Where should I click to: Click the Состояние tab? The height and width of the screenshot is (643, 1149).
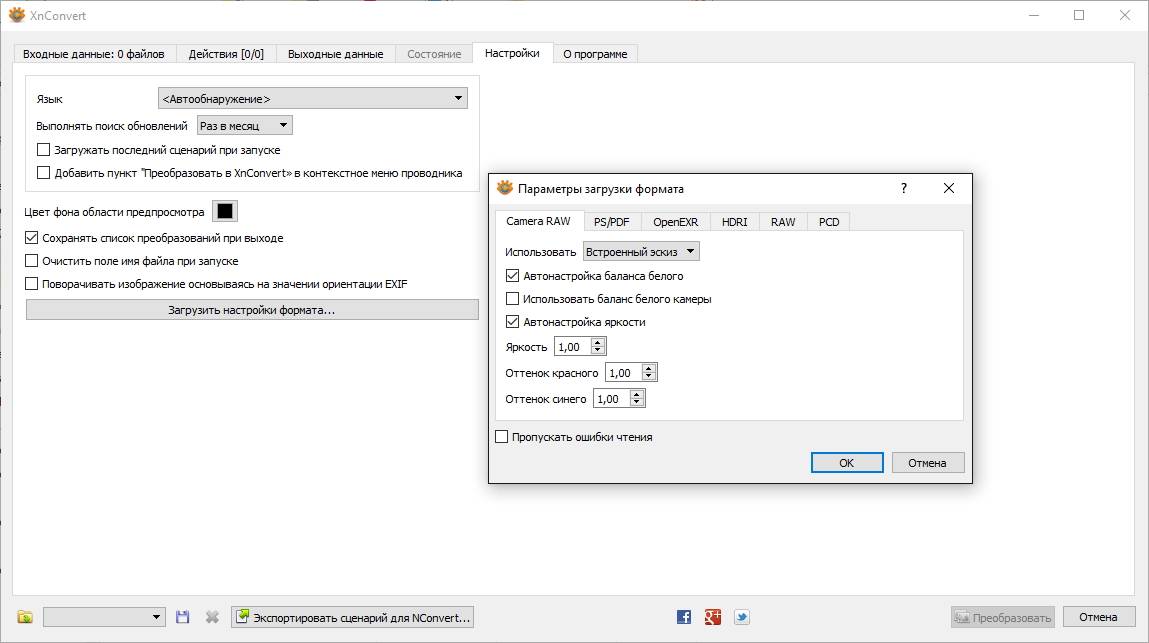[435, 54]
